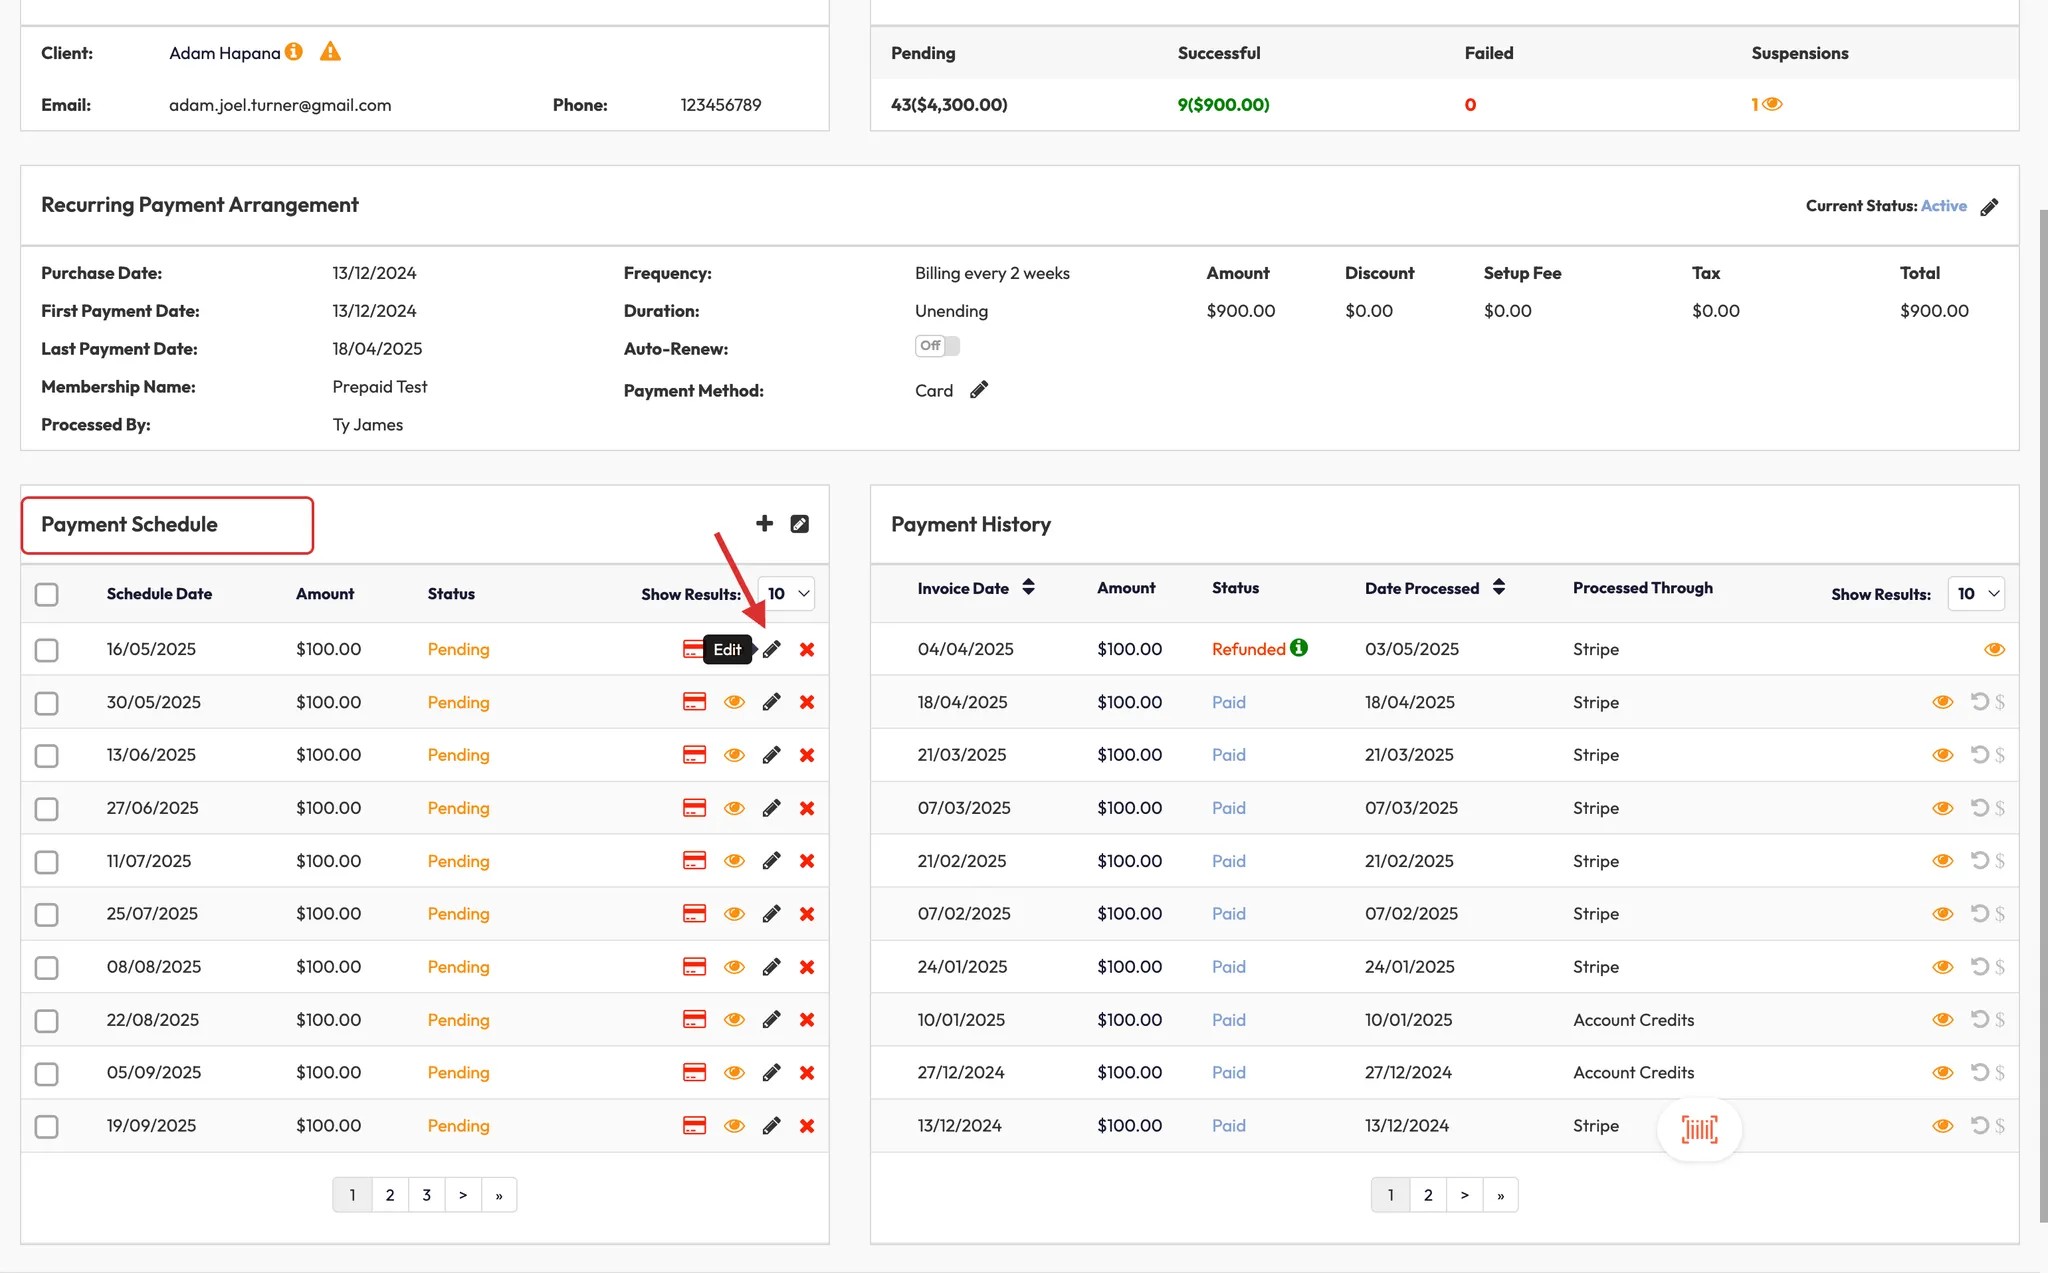Open Payment History Show Results dropdown
Viewport: 2048px width, 1273px height.
click(x=1976, y=594)
